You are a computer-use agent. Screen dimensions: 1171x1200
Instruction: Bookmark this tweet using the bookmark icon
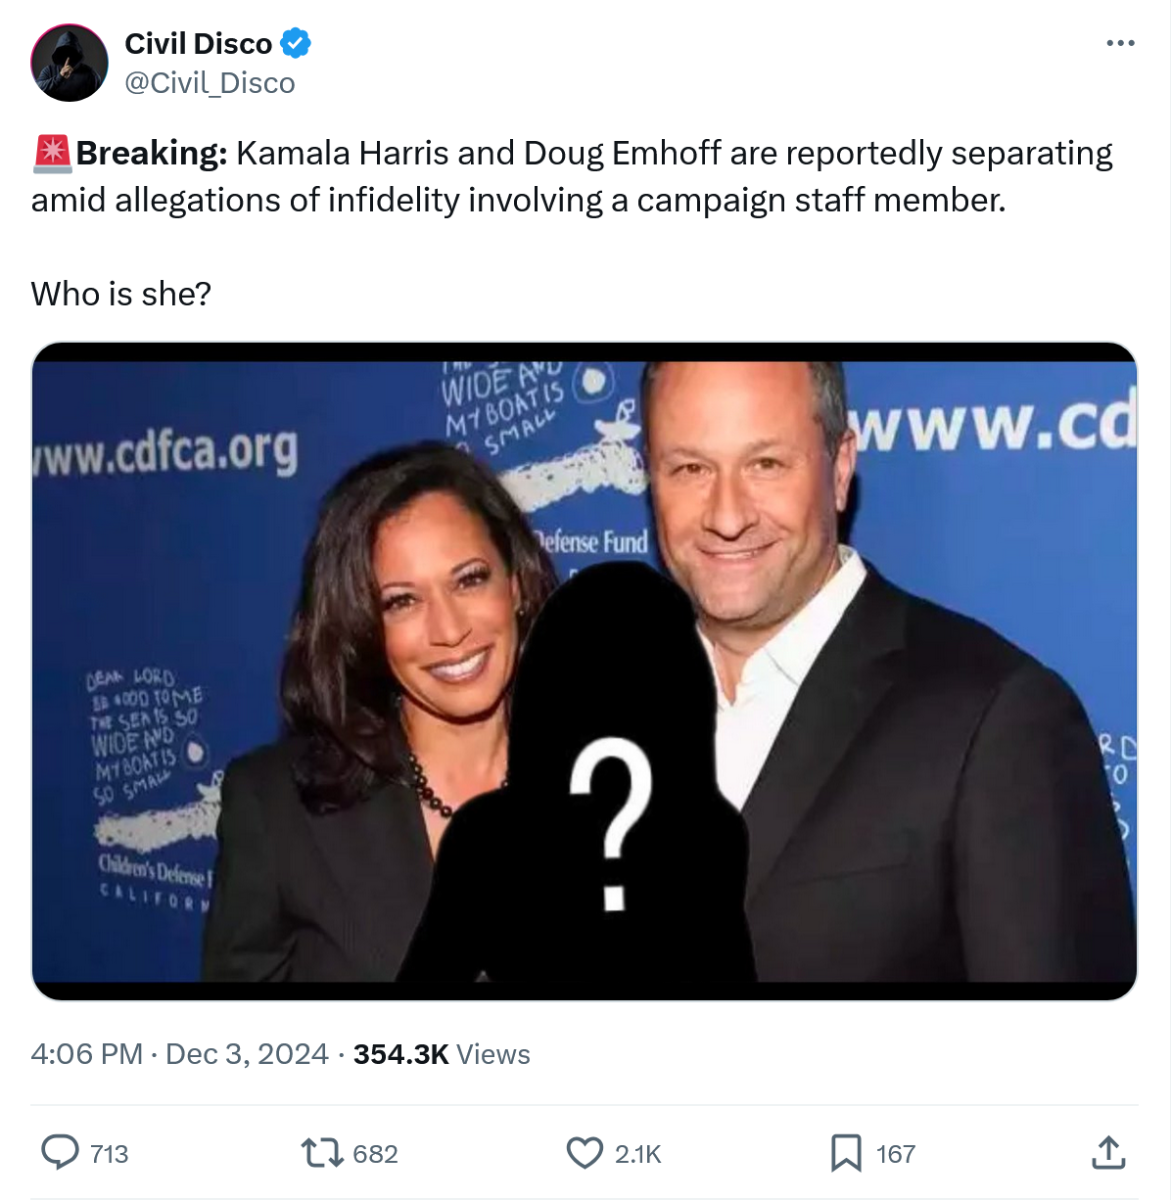(x=846, y=1153)
